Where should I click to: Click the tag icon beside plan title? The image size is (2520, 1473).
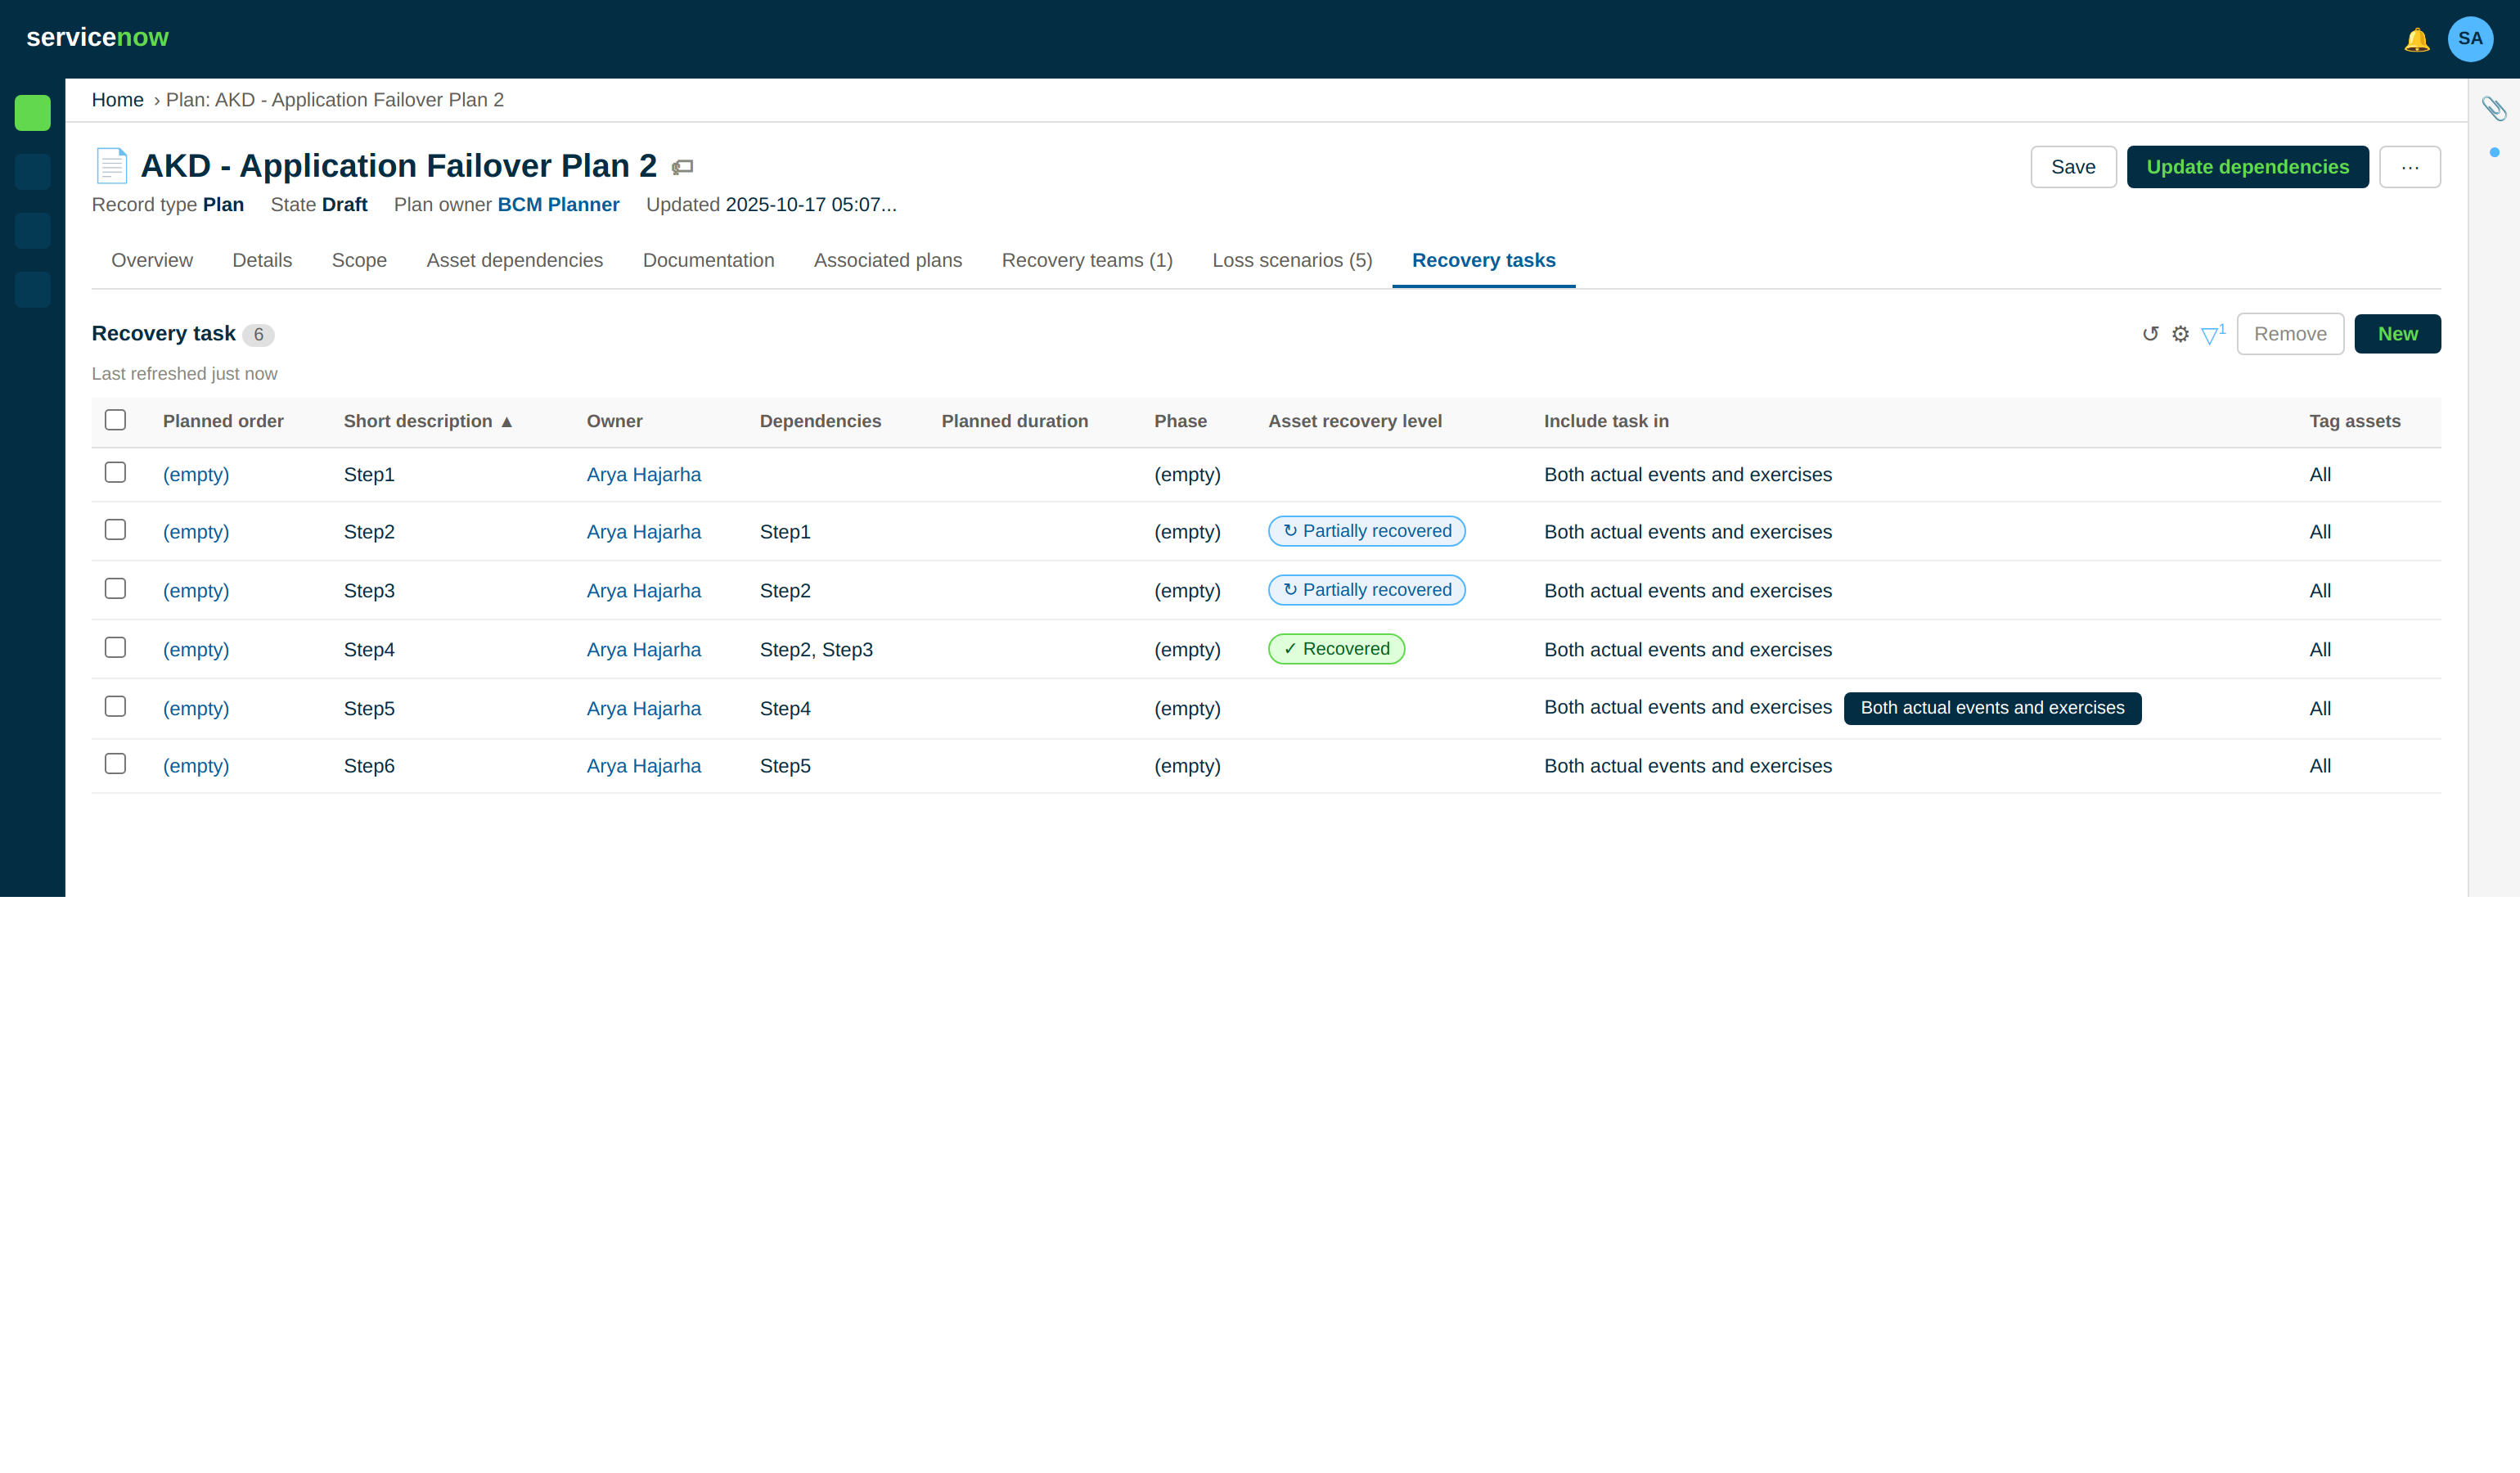(682, 167)
